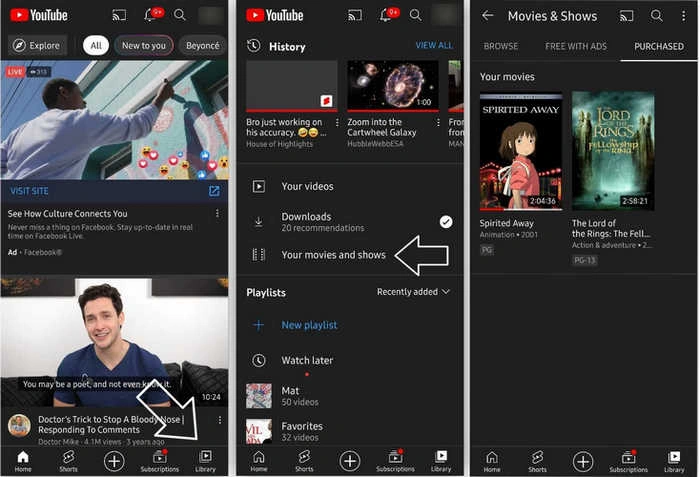The image size is (700, 477).
Task: Open the Mat playlist
Action: [x=350, y=396]
